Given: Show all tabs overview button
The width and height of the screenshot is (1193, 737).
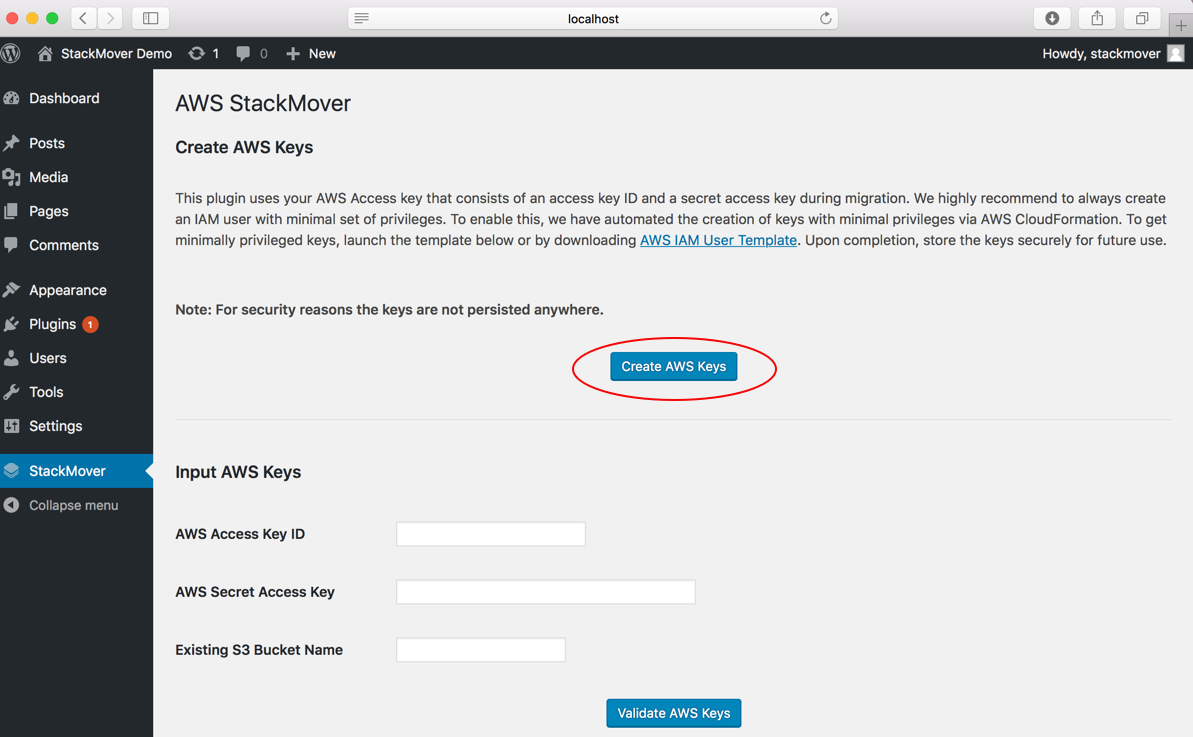Looking at the screenshot, I should [x=1142, y=18].
